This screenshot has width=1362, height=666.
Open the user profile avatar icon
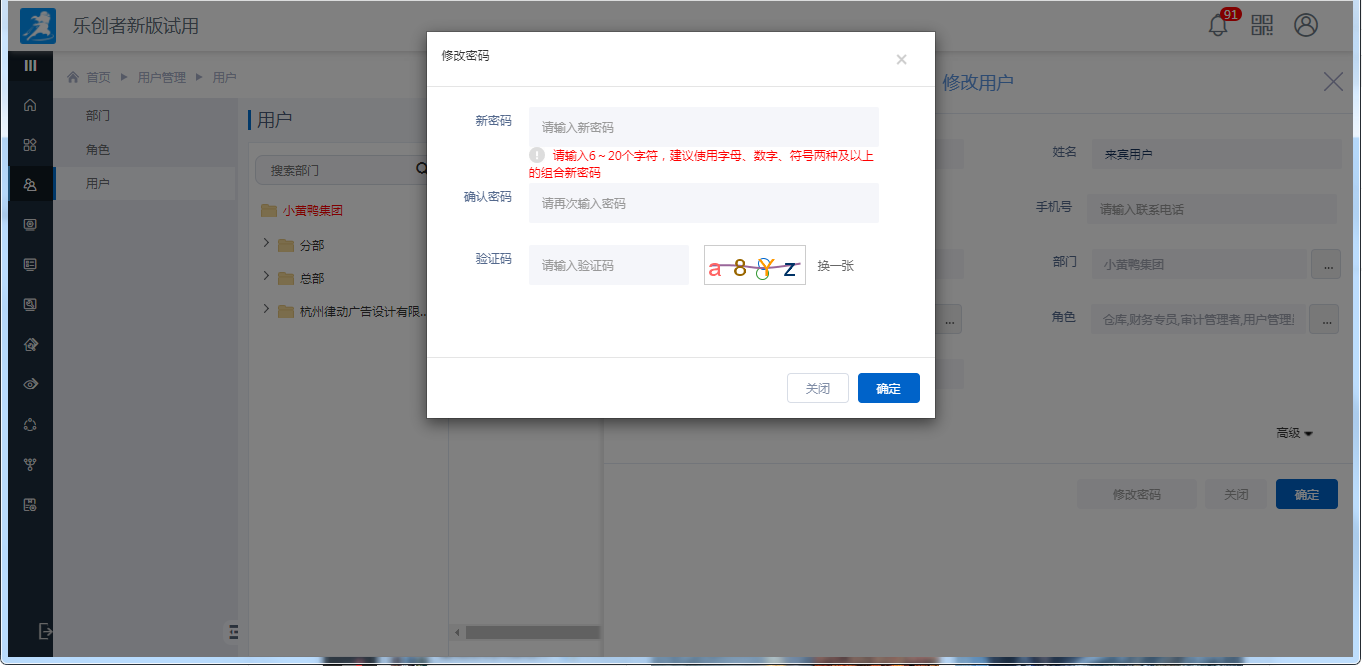click(x=1306, y=25)
